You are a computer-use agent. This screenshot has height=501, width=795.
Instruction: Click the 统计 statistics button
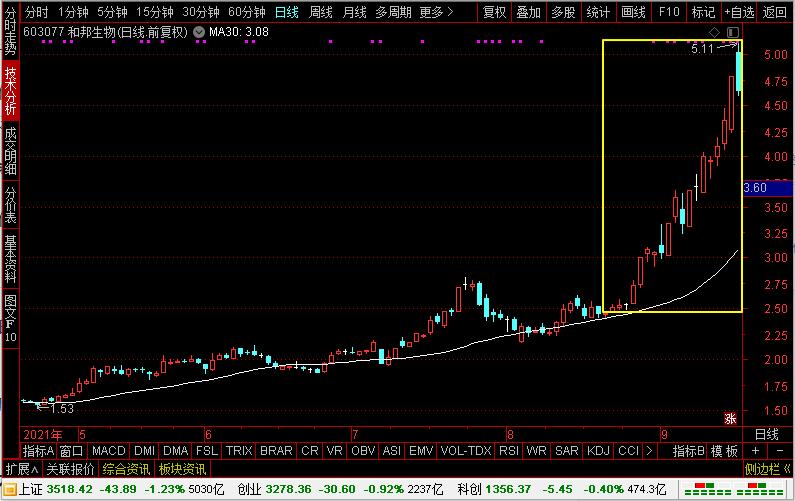pos(598,12)
